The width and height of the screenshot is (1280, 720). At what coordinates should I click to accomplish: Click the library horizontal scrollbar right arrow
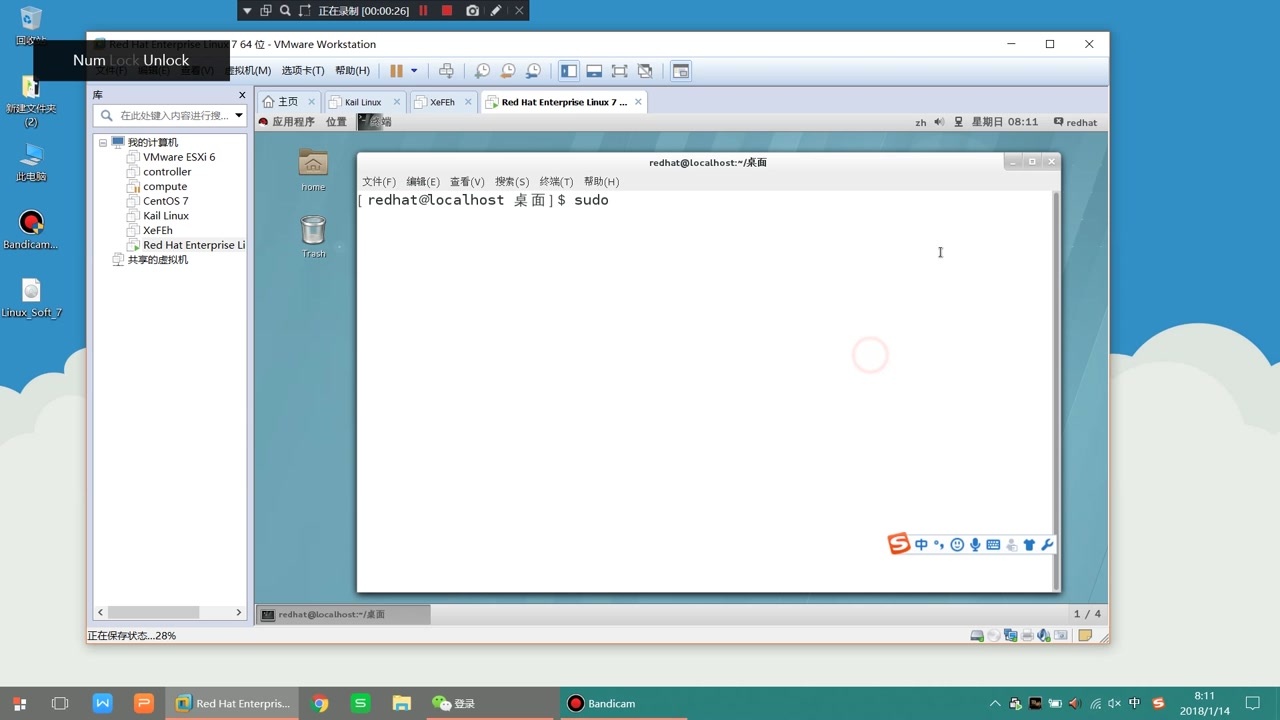coord(238,612)
